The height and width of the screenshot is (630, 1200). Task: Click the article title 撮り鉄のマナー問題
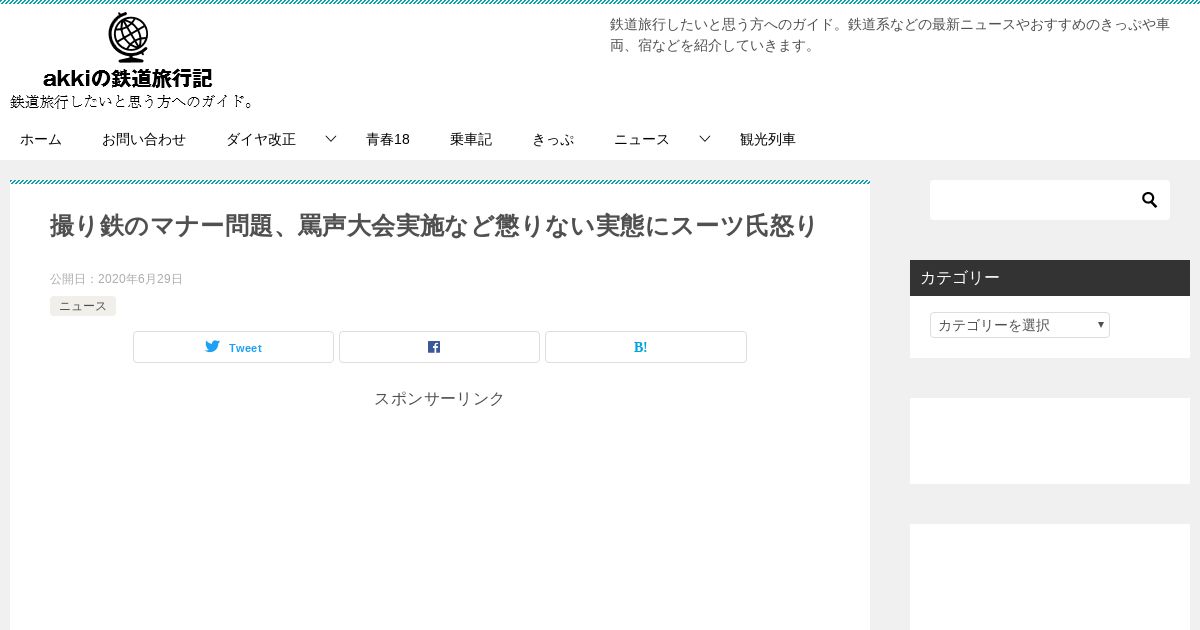click(x=434, y=226)
